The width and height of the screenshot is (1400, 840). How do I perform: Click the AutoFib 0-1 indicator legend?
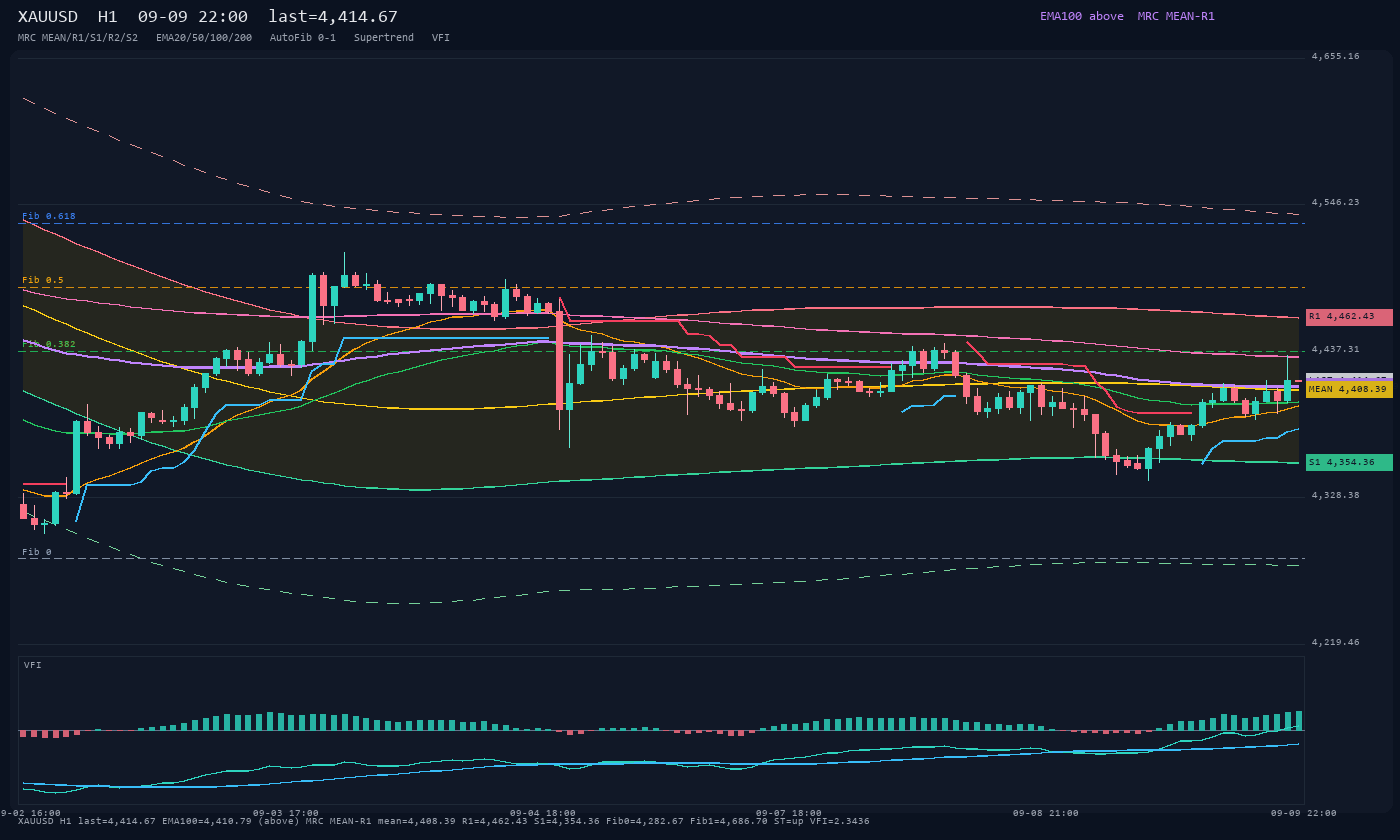303,38
